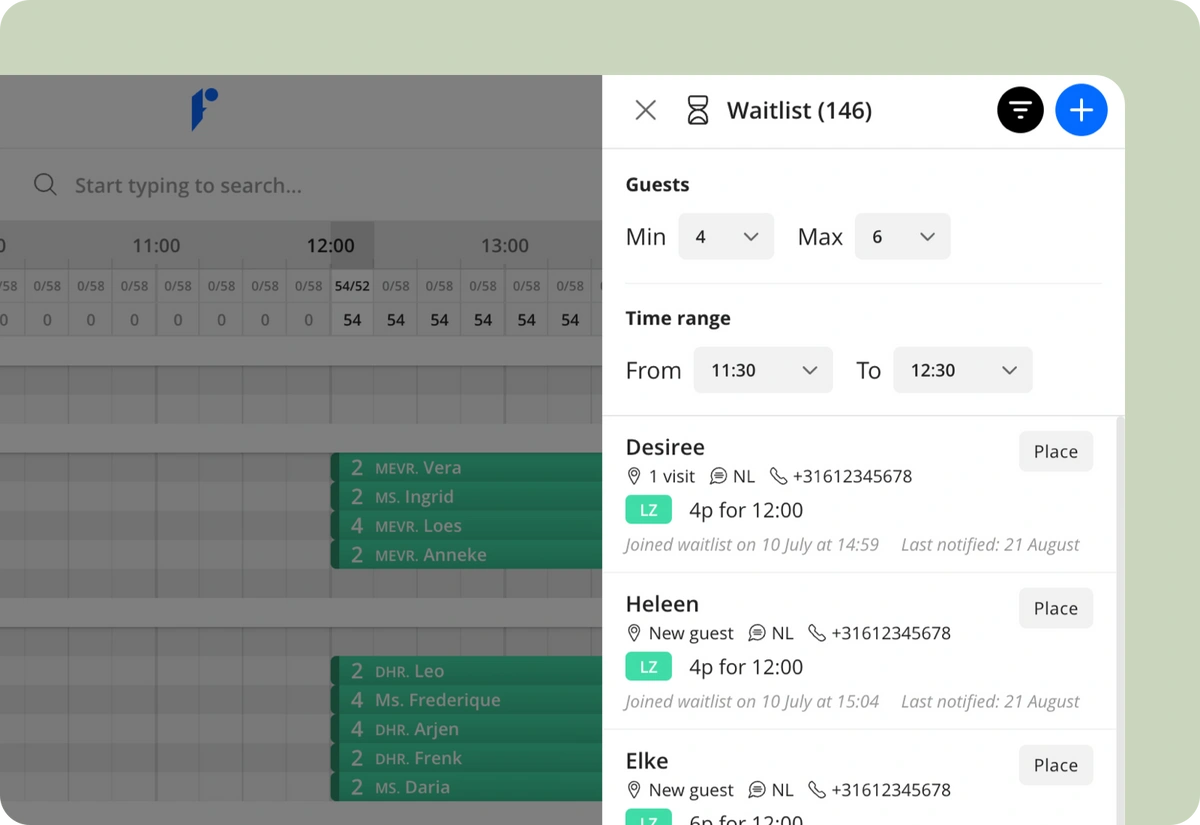Image resolution: width=1200 pixels, height=825 pixels.
Task: Open the waitlist filter options button
Action: pos(1020,110)
